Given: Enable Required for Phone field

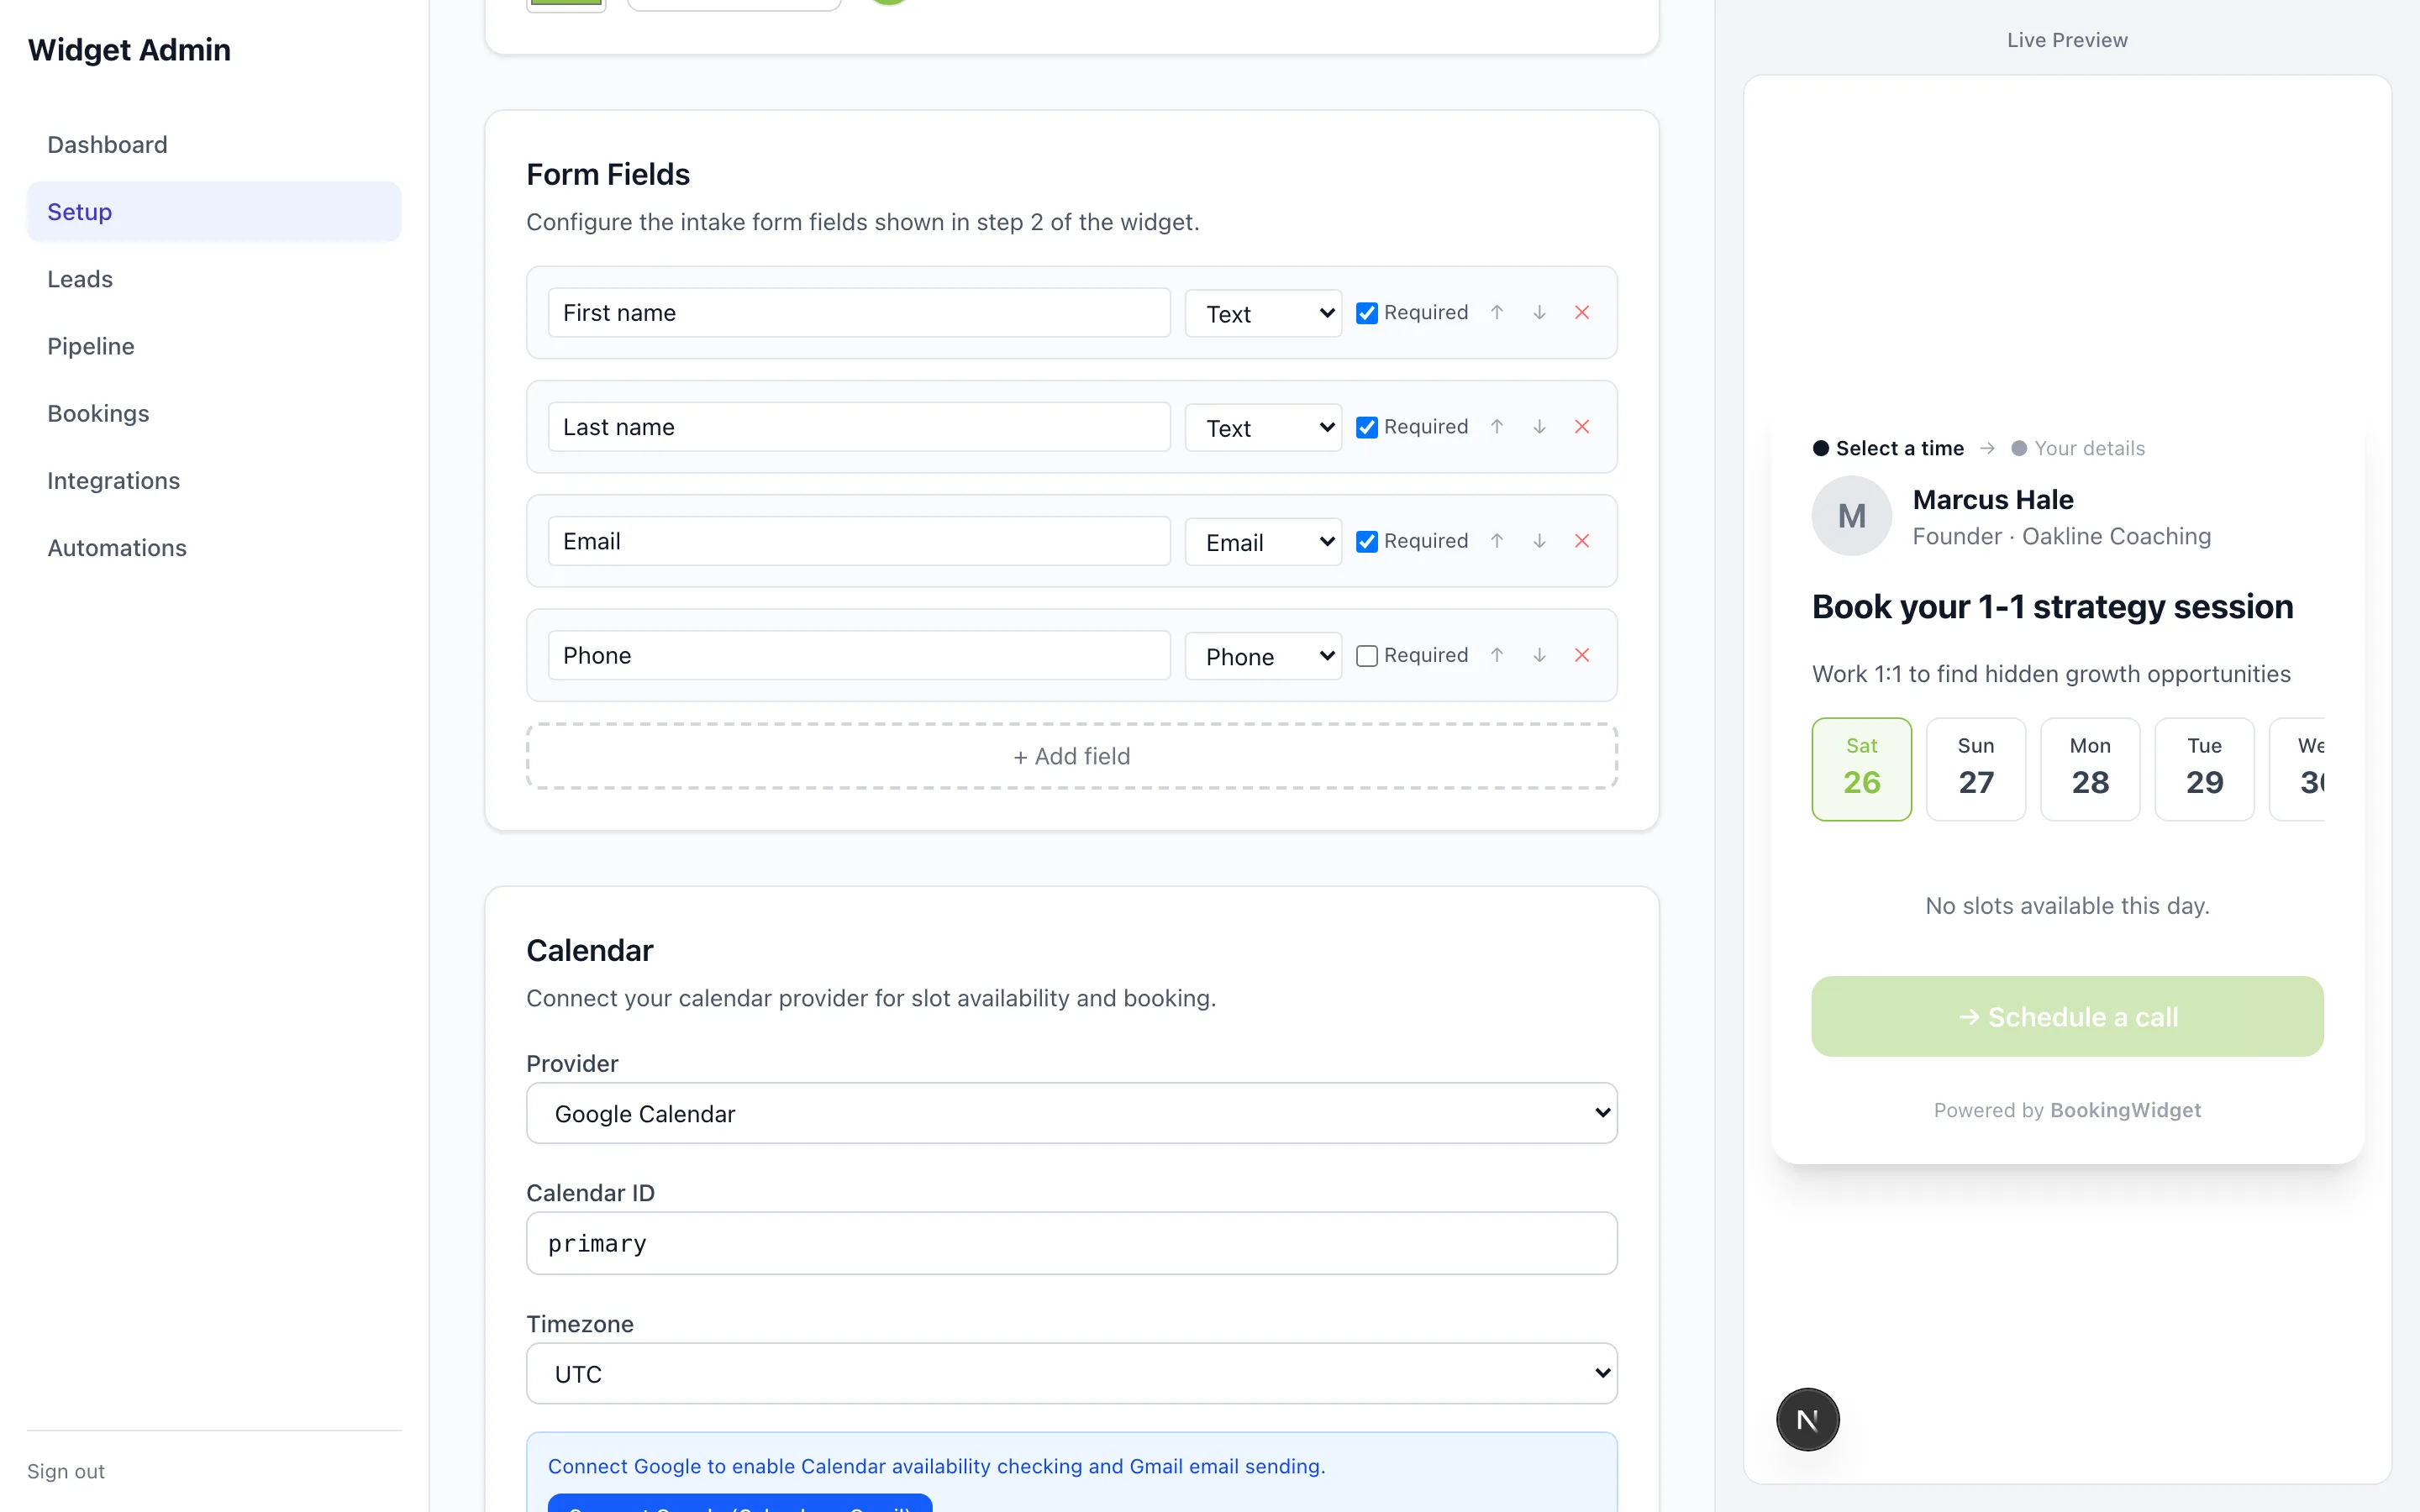Looking at the screenshot, I should (x=1366, y=655).
